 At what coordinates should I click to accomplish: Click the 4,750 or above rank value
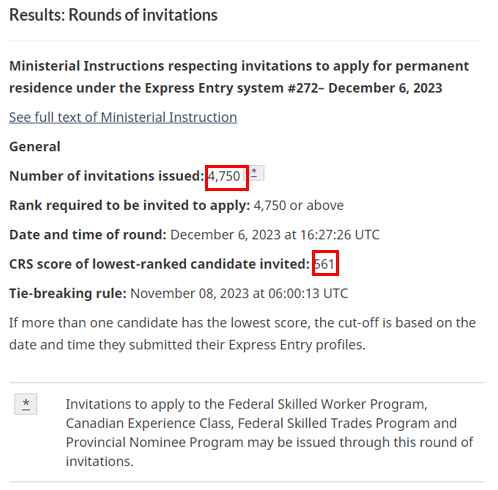point(299,205)
